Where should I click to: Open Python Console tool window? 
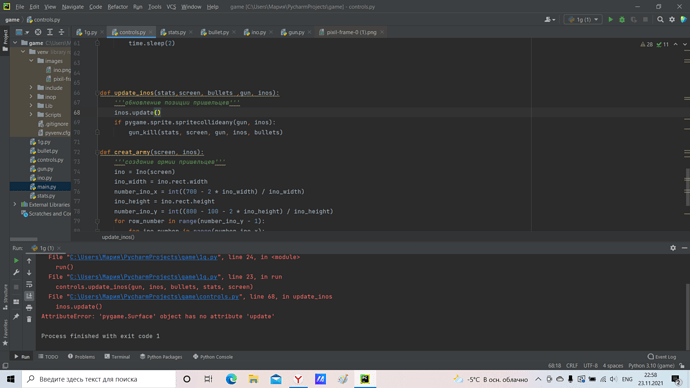coord(213,357)
